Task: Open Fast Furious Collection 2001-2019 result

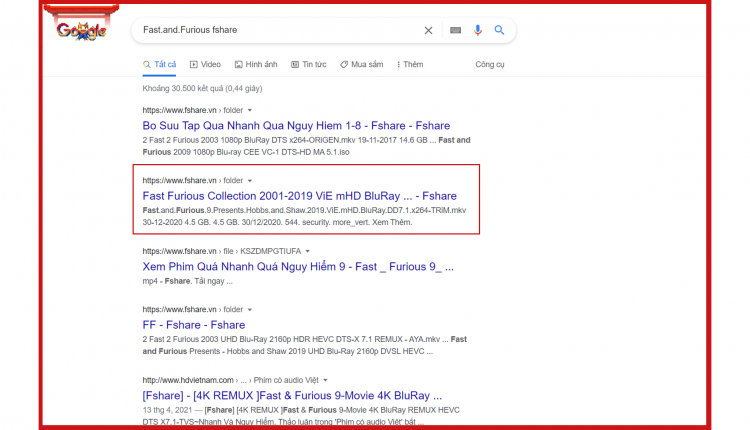Action: pos(299,196)
